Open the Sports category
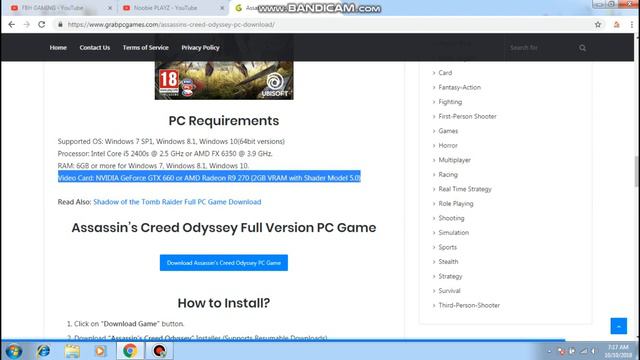This screenshot has height=360, width=640. tap(447, 247)
